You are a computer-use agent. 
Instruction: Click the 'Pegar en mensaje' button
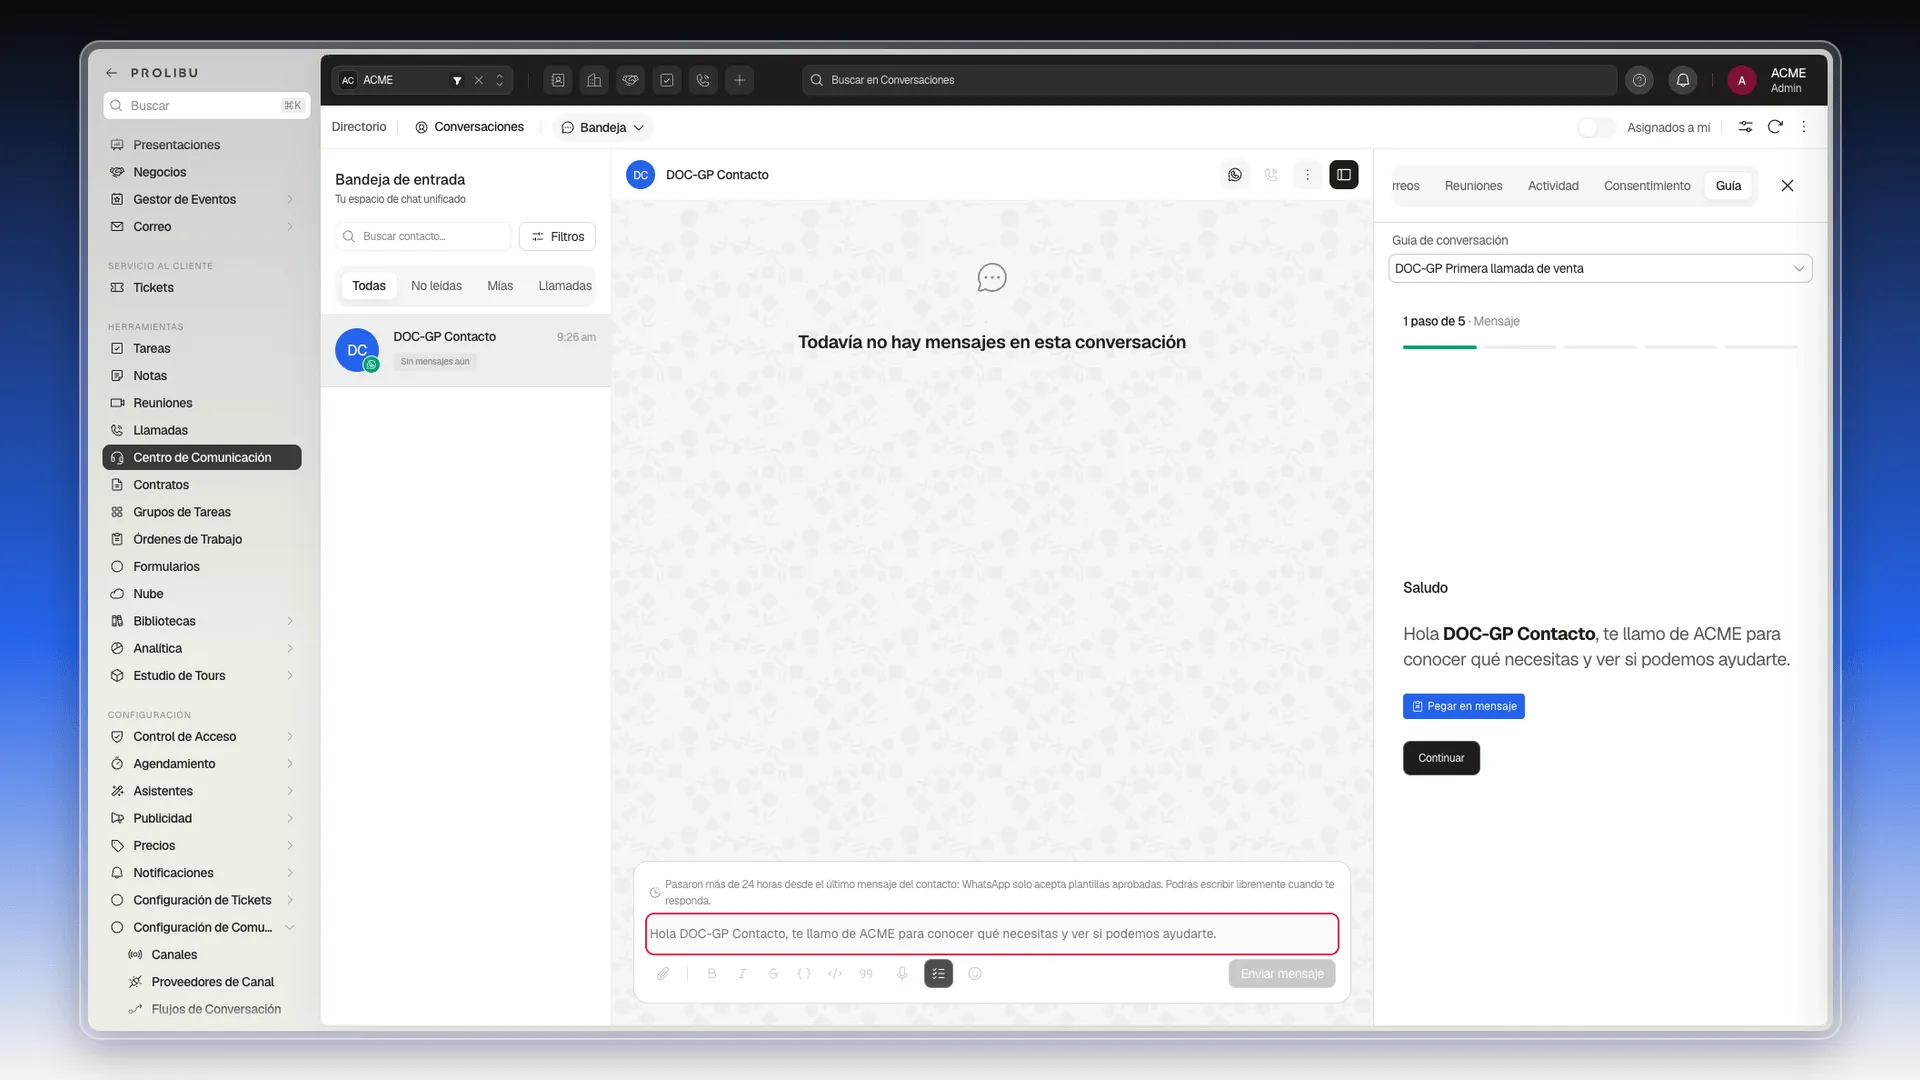[1463, 706]
